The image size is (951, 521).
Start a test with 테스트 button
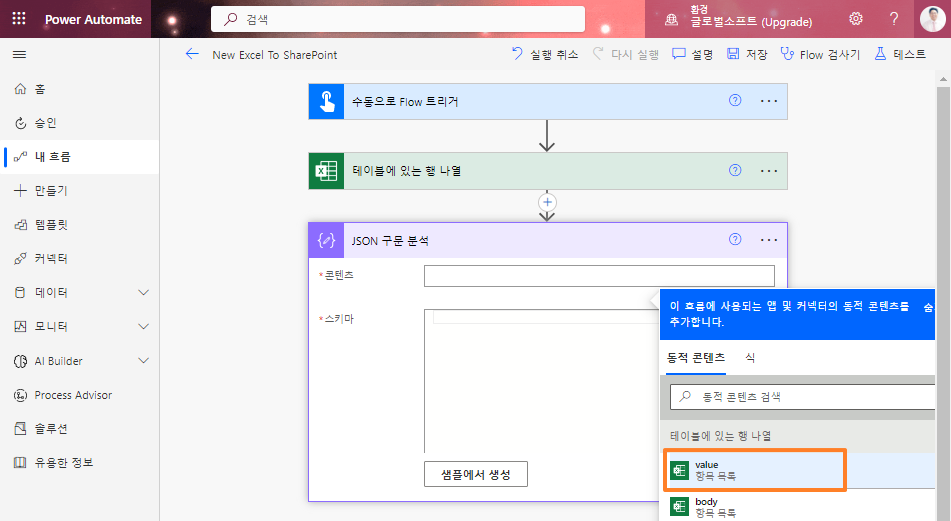900,55
